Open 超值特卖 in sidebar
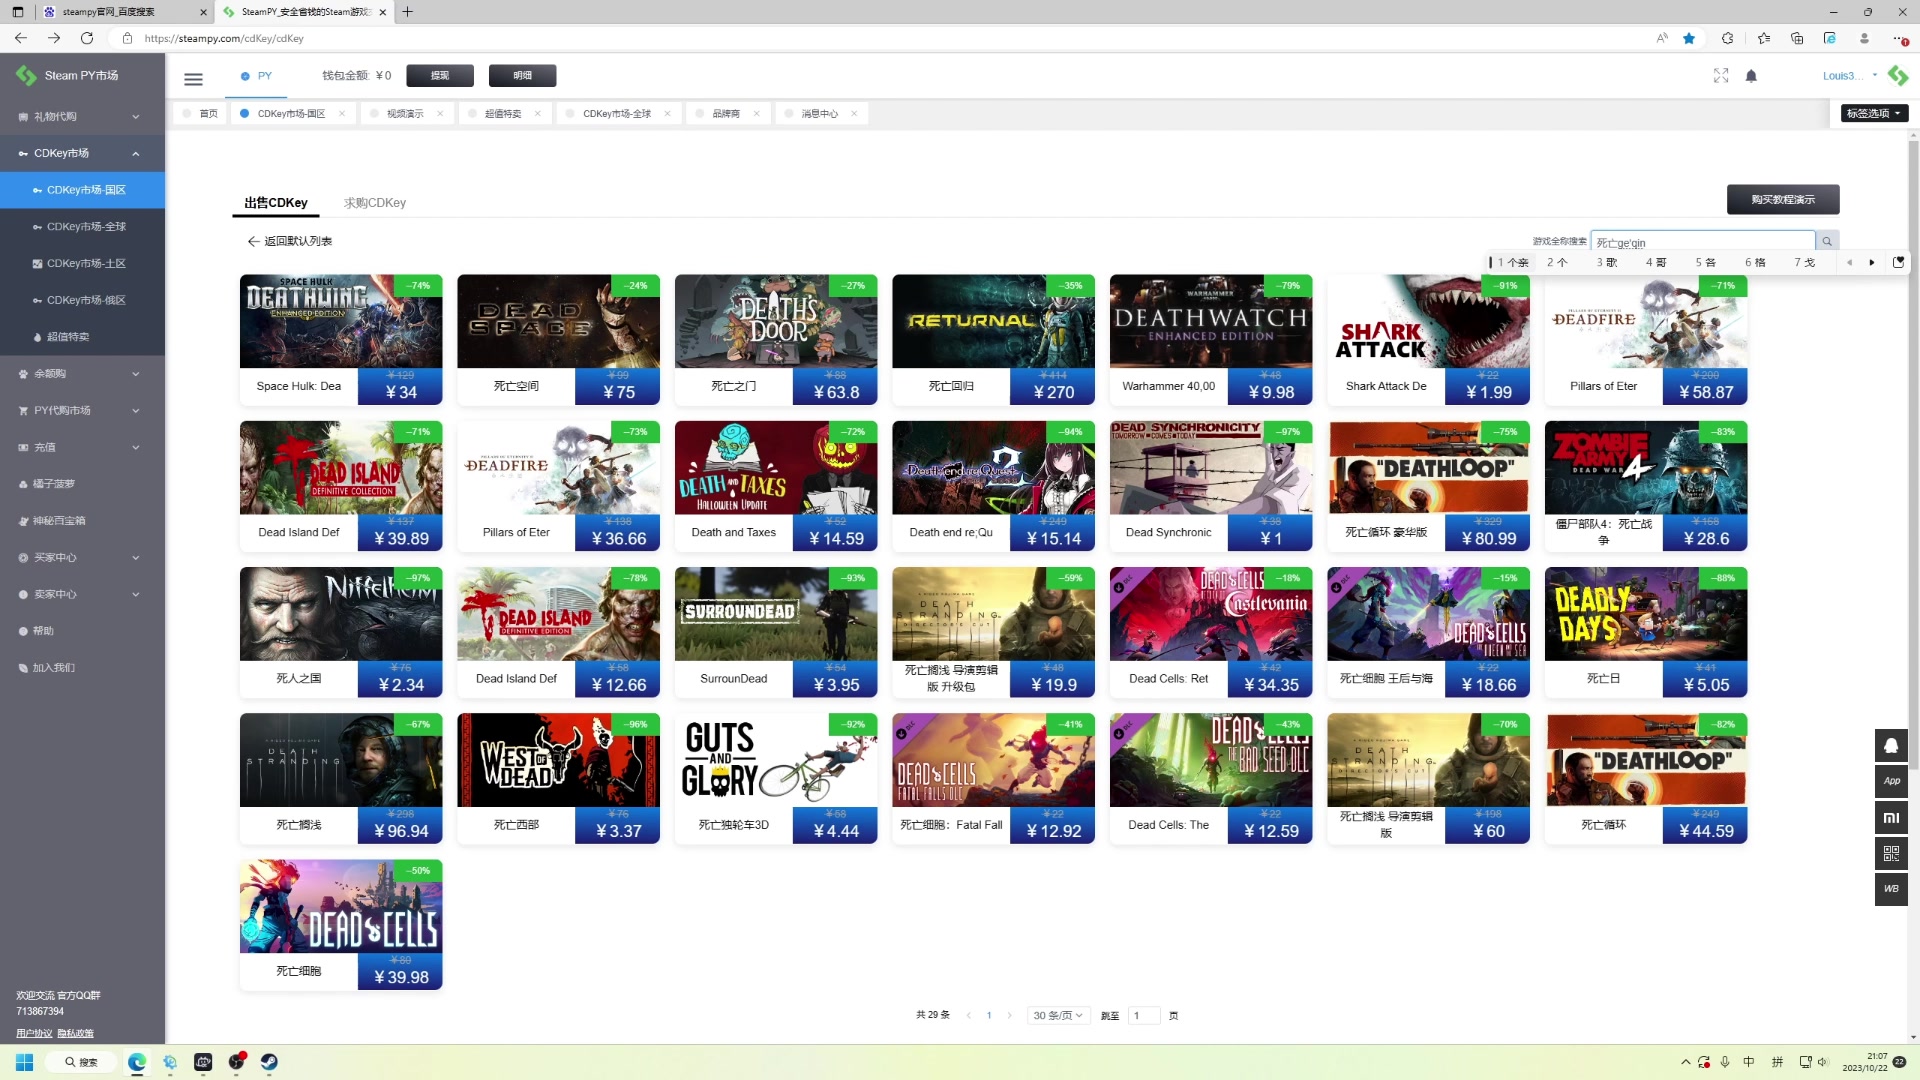1920x1080 pixels. coord(82,338)
